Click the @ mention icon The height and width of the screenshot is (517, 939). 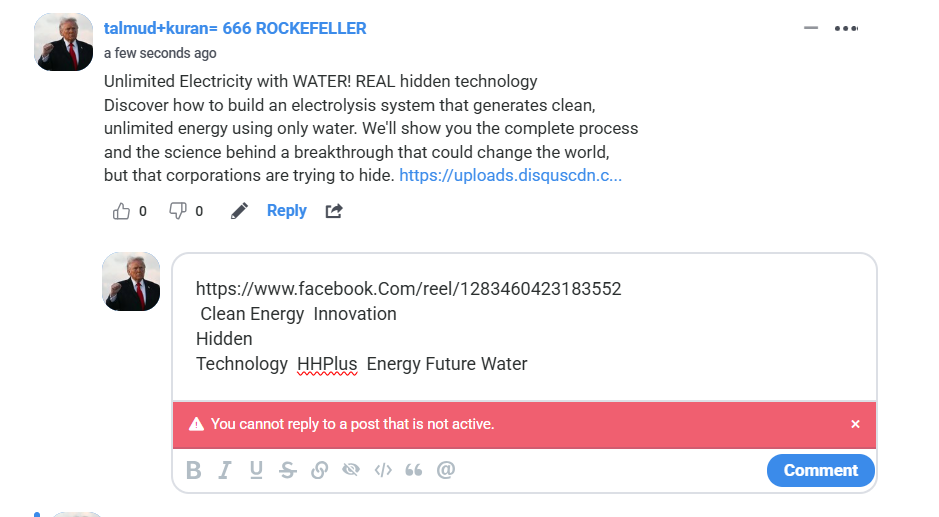(x=446, y=471)
